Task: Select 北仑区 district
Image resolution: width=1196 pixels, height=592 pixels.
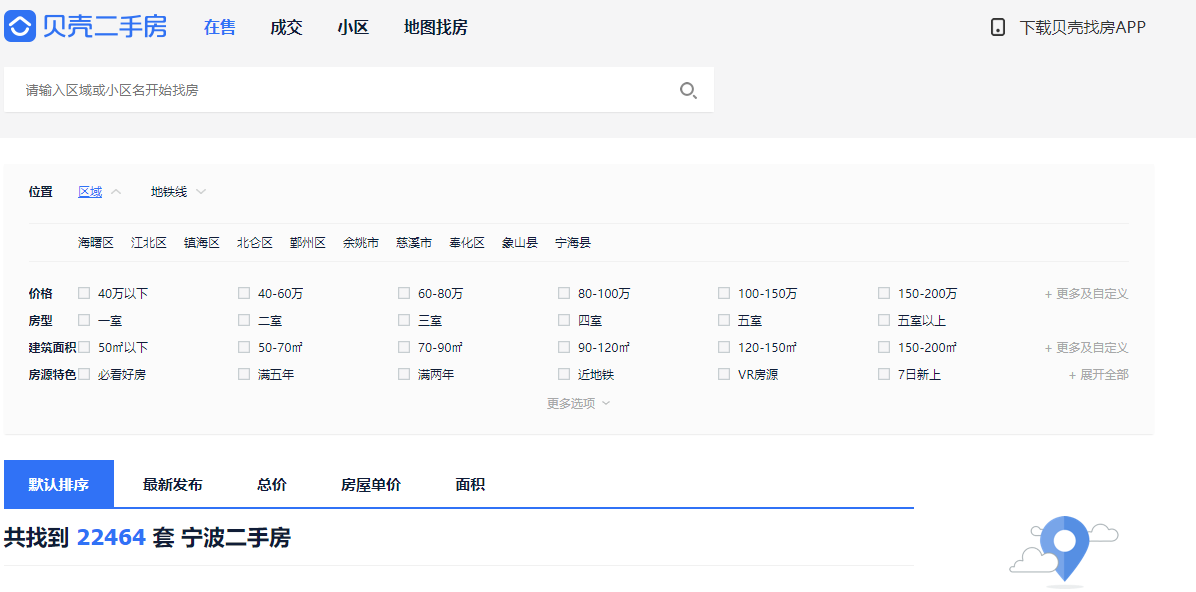Action: 255,243
